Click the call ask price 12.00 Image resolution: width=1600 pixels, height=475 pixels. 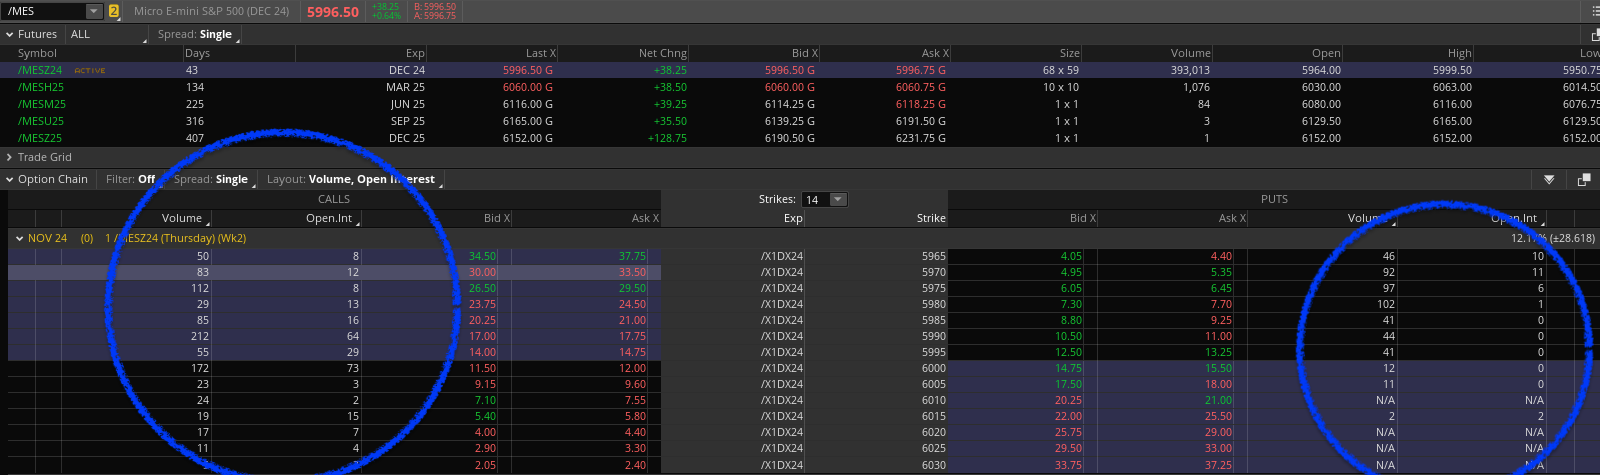[632, 368]
